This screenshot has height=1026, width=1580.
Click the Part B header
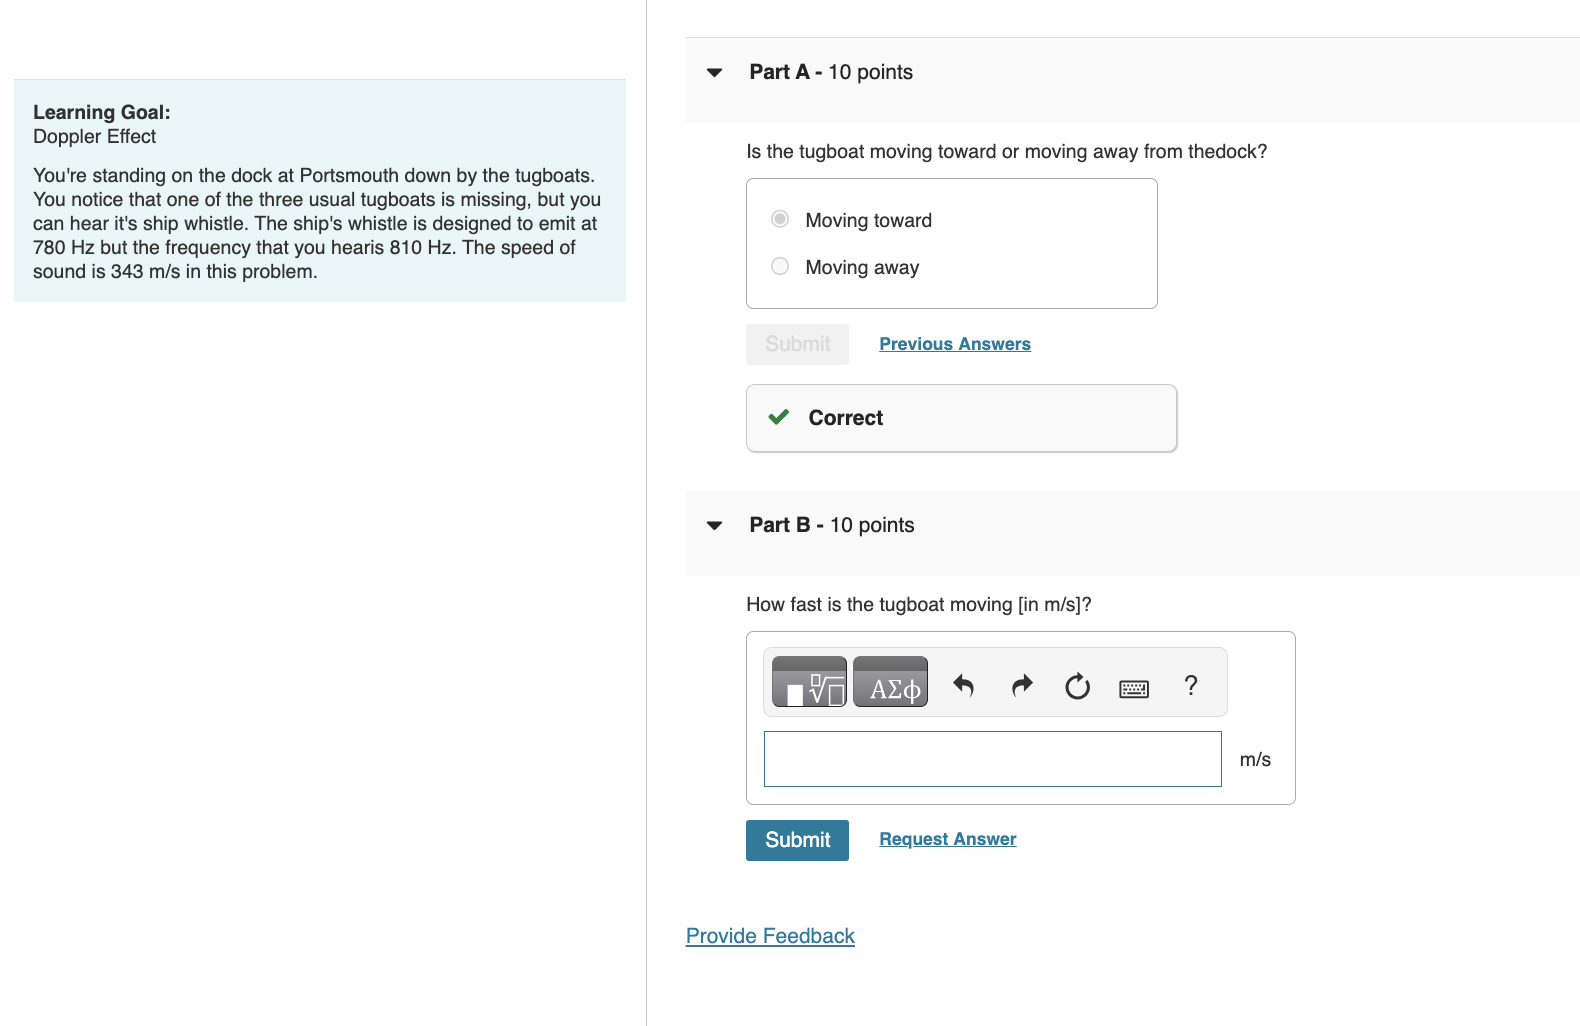[x=831, y=524]
